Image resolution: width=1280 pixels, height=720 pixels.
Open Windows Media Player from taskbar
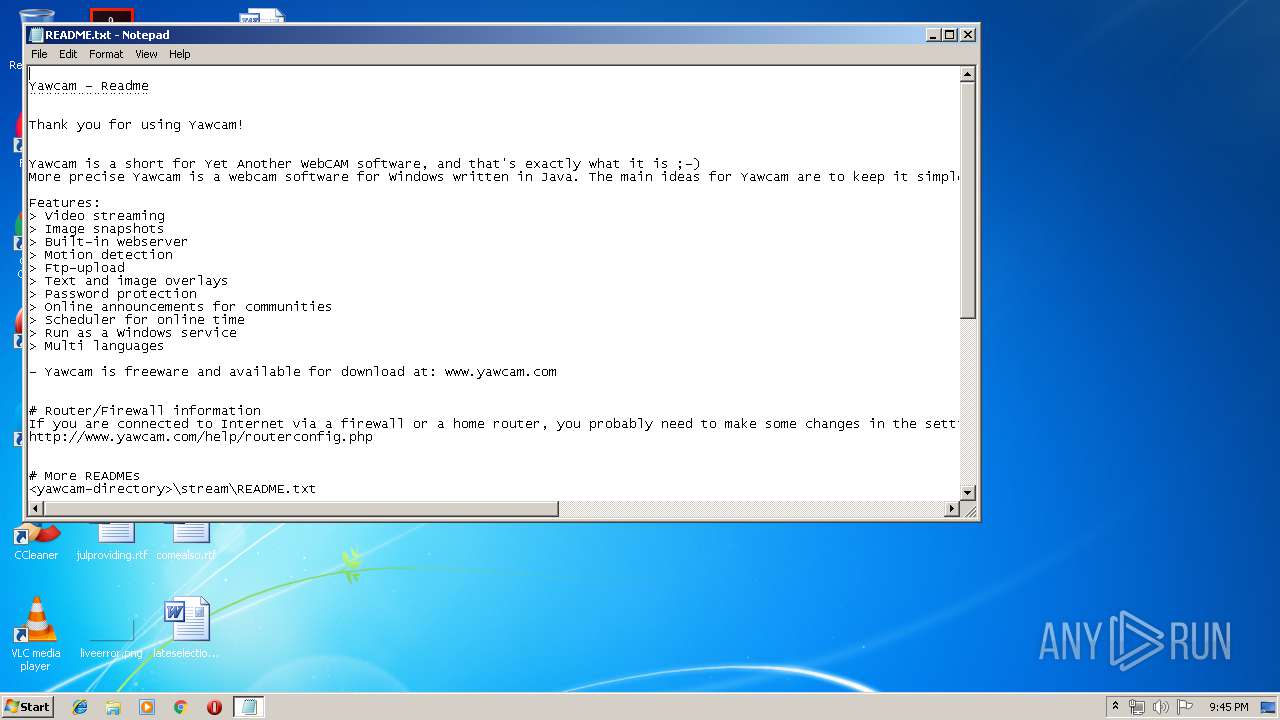pos(147,707)
